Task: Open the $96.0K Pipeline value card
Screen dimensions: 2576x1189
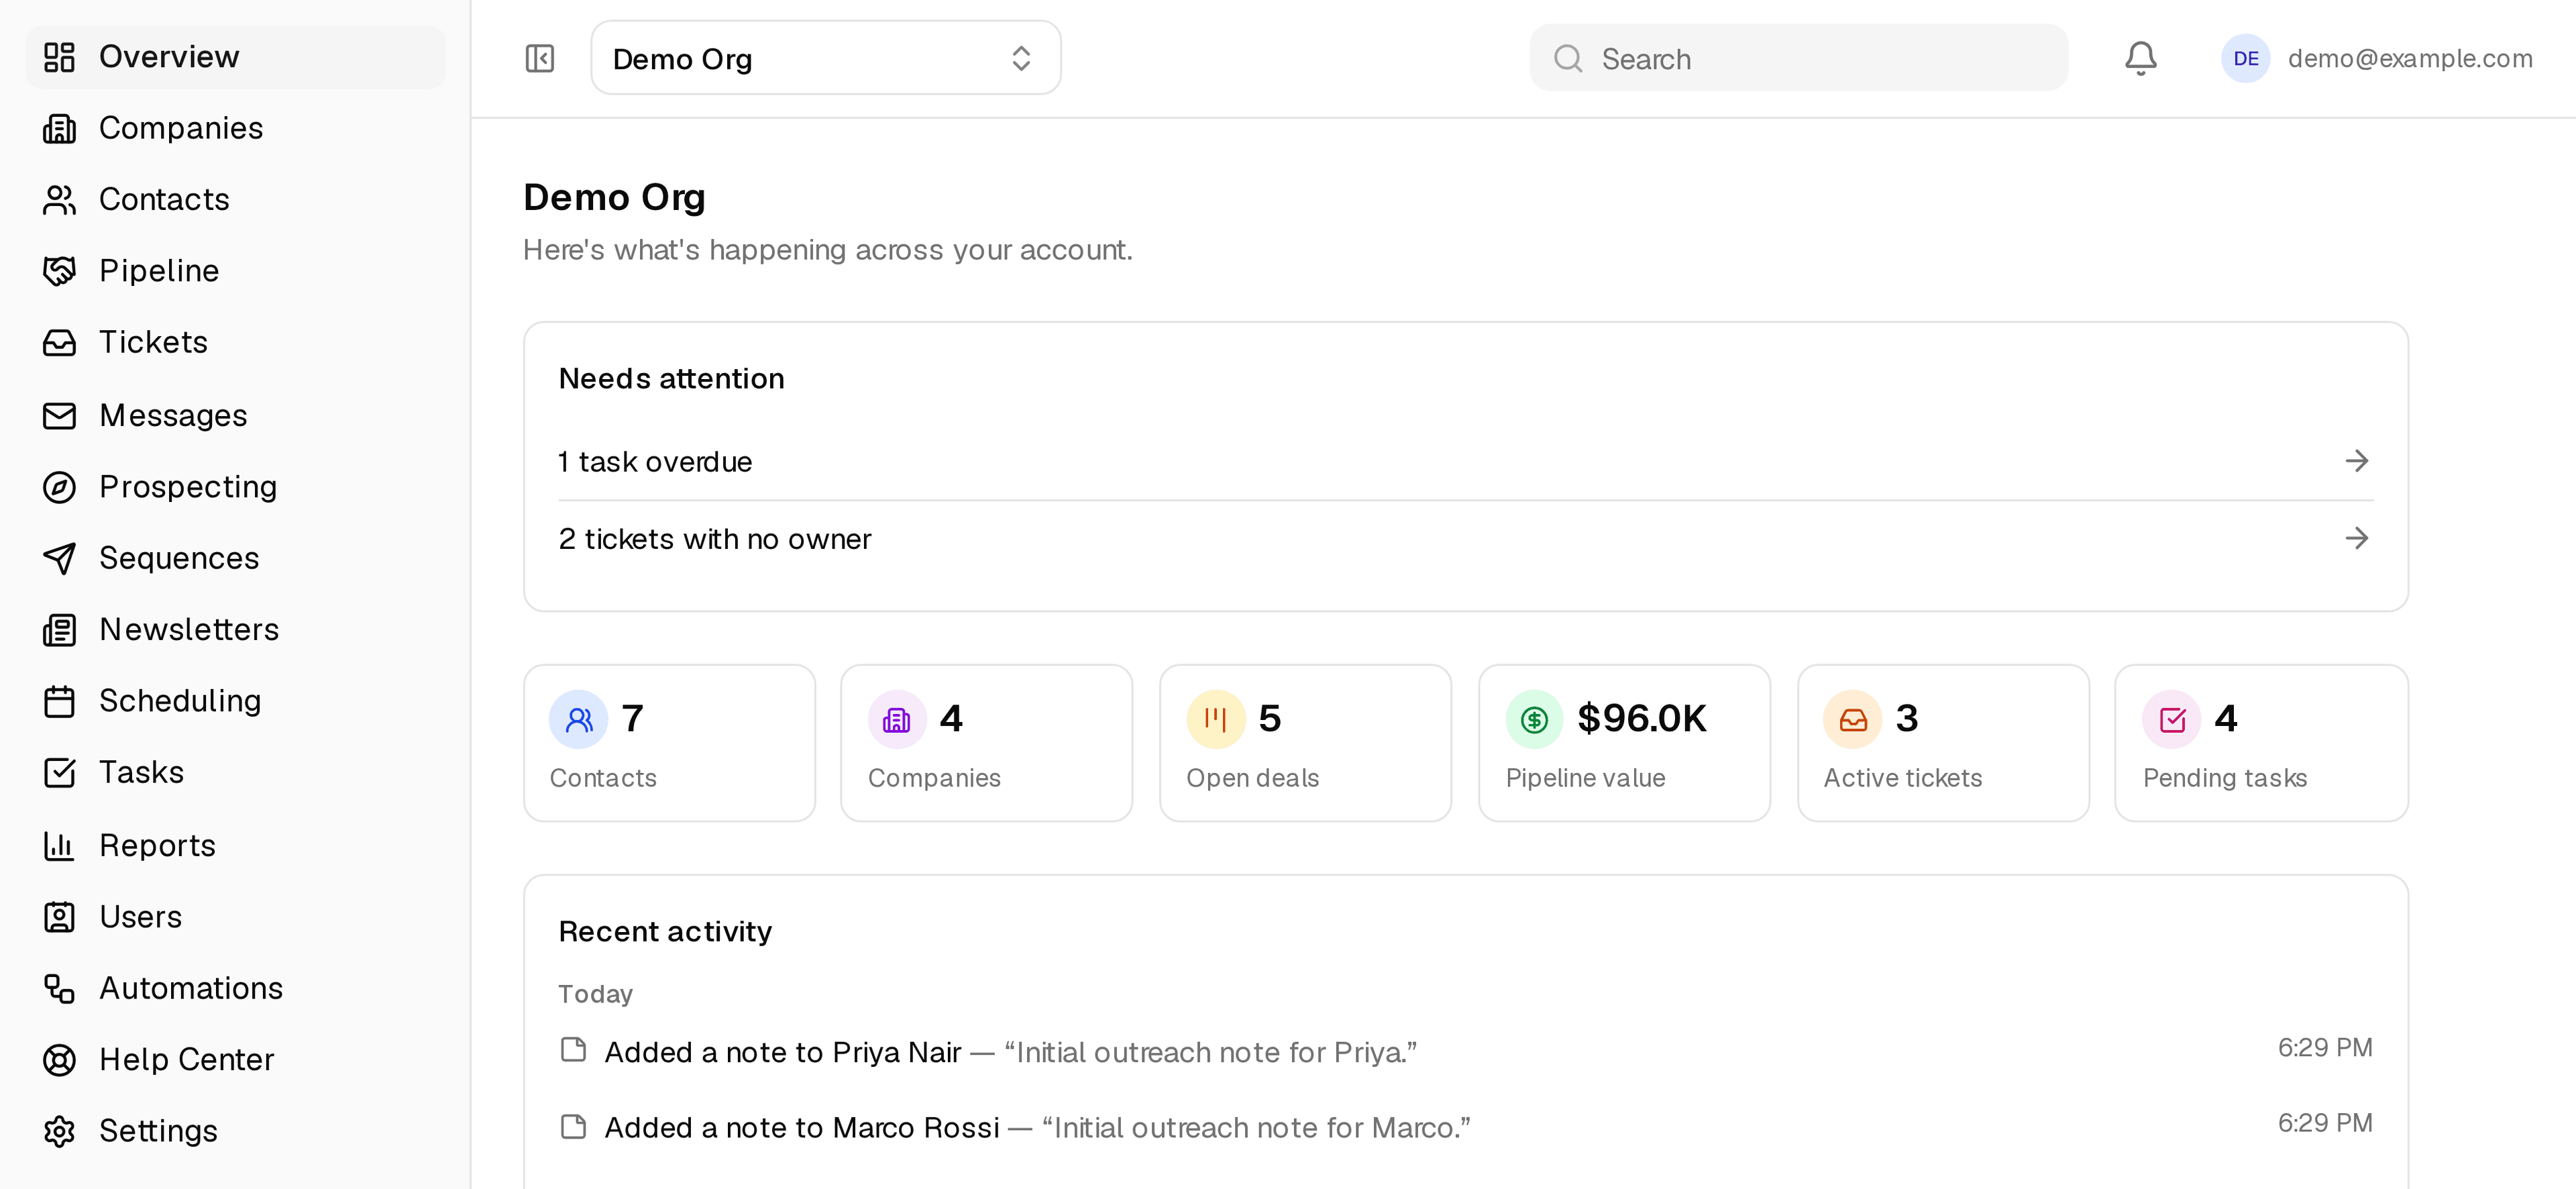Action: tap(1624, 743)
